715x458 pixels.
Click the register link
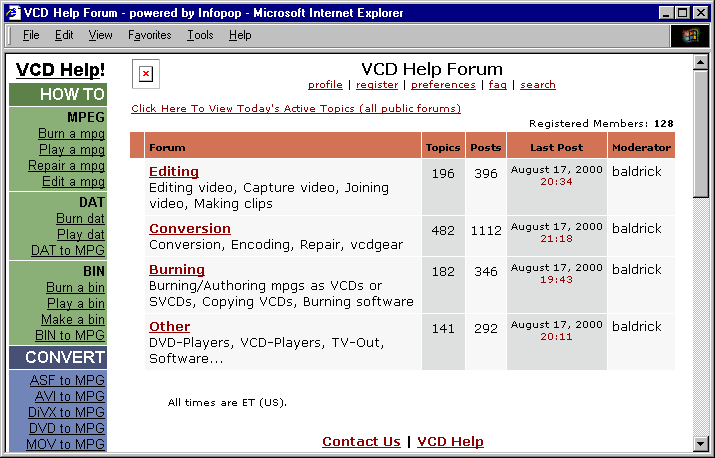(377, 85)
